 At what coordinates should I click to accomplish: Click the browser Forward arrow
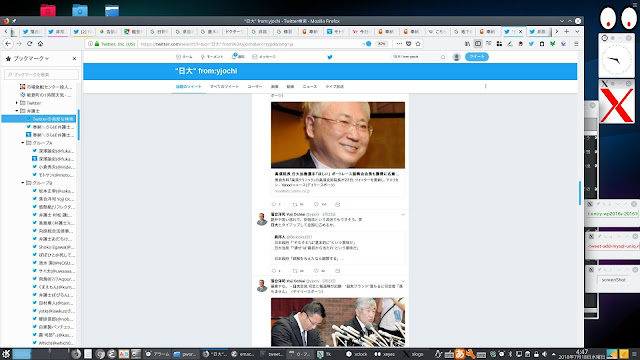point(19,44)
